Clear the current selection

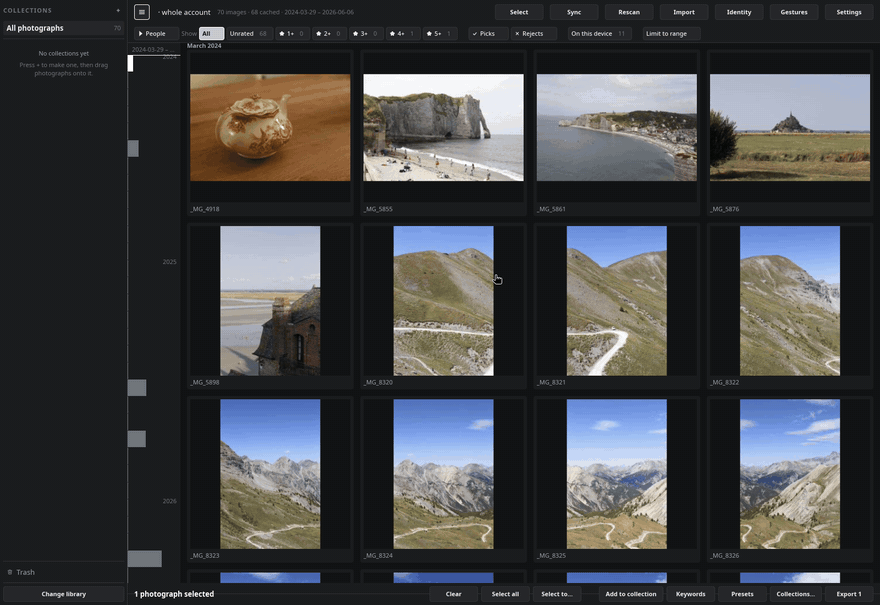pyautogui.click(x=453, y=594)
